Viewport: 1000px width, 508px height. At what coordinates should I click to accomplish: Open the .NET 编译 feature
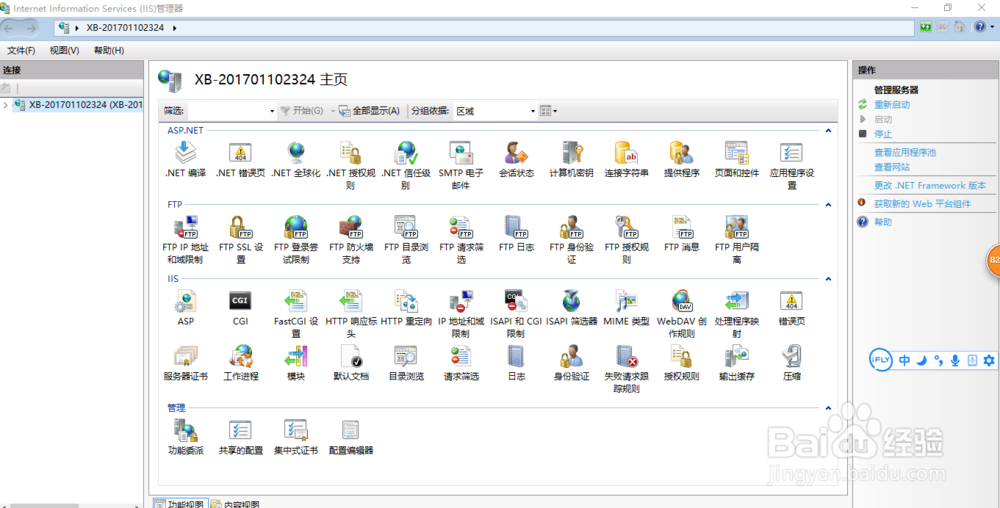186,159
